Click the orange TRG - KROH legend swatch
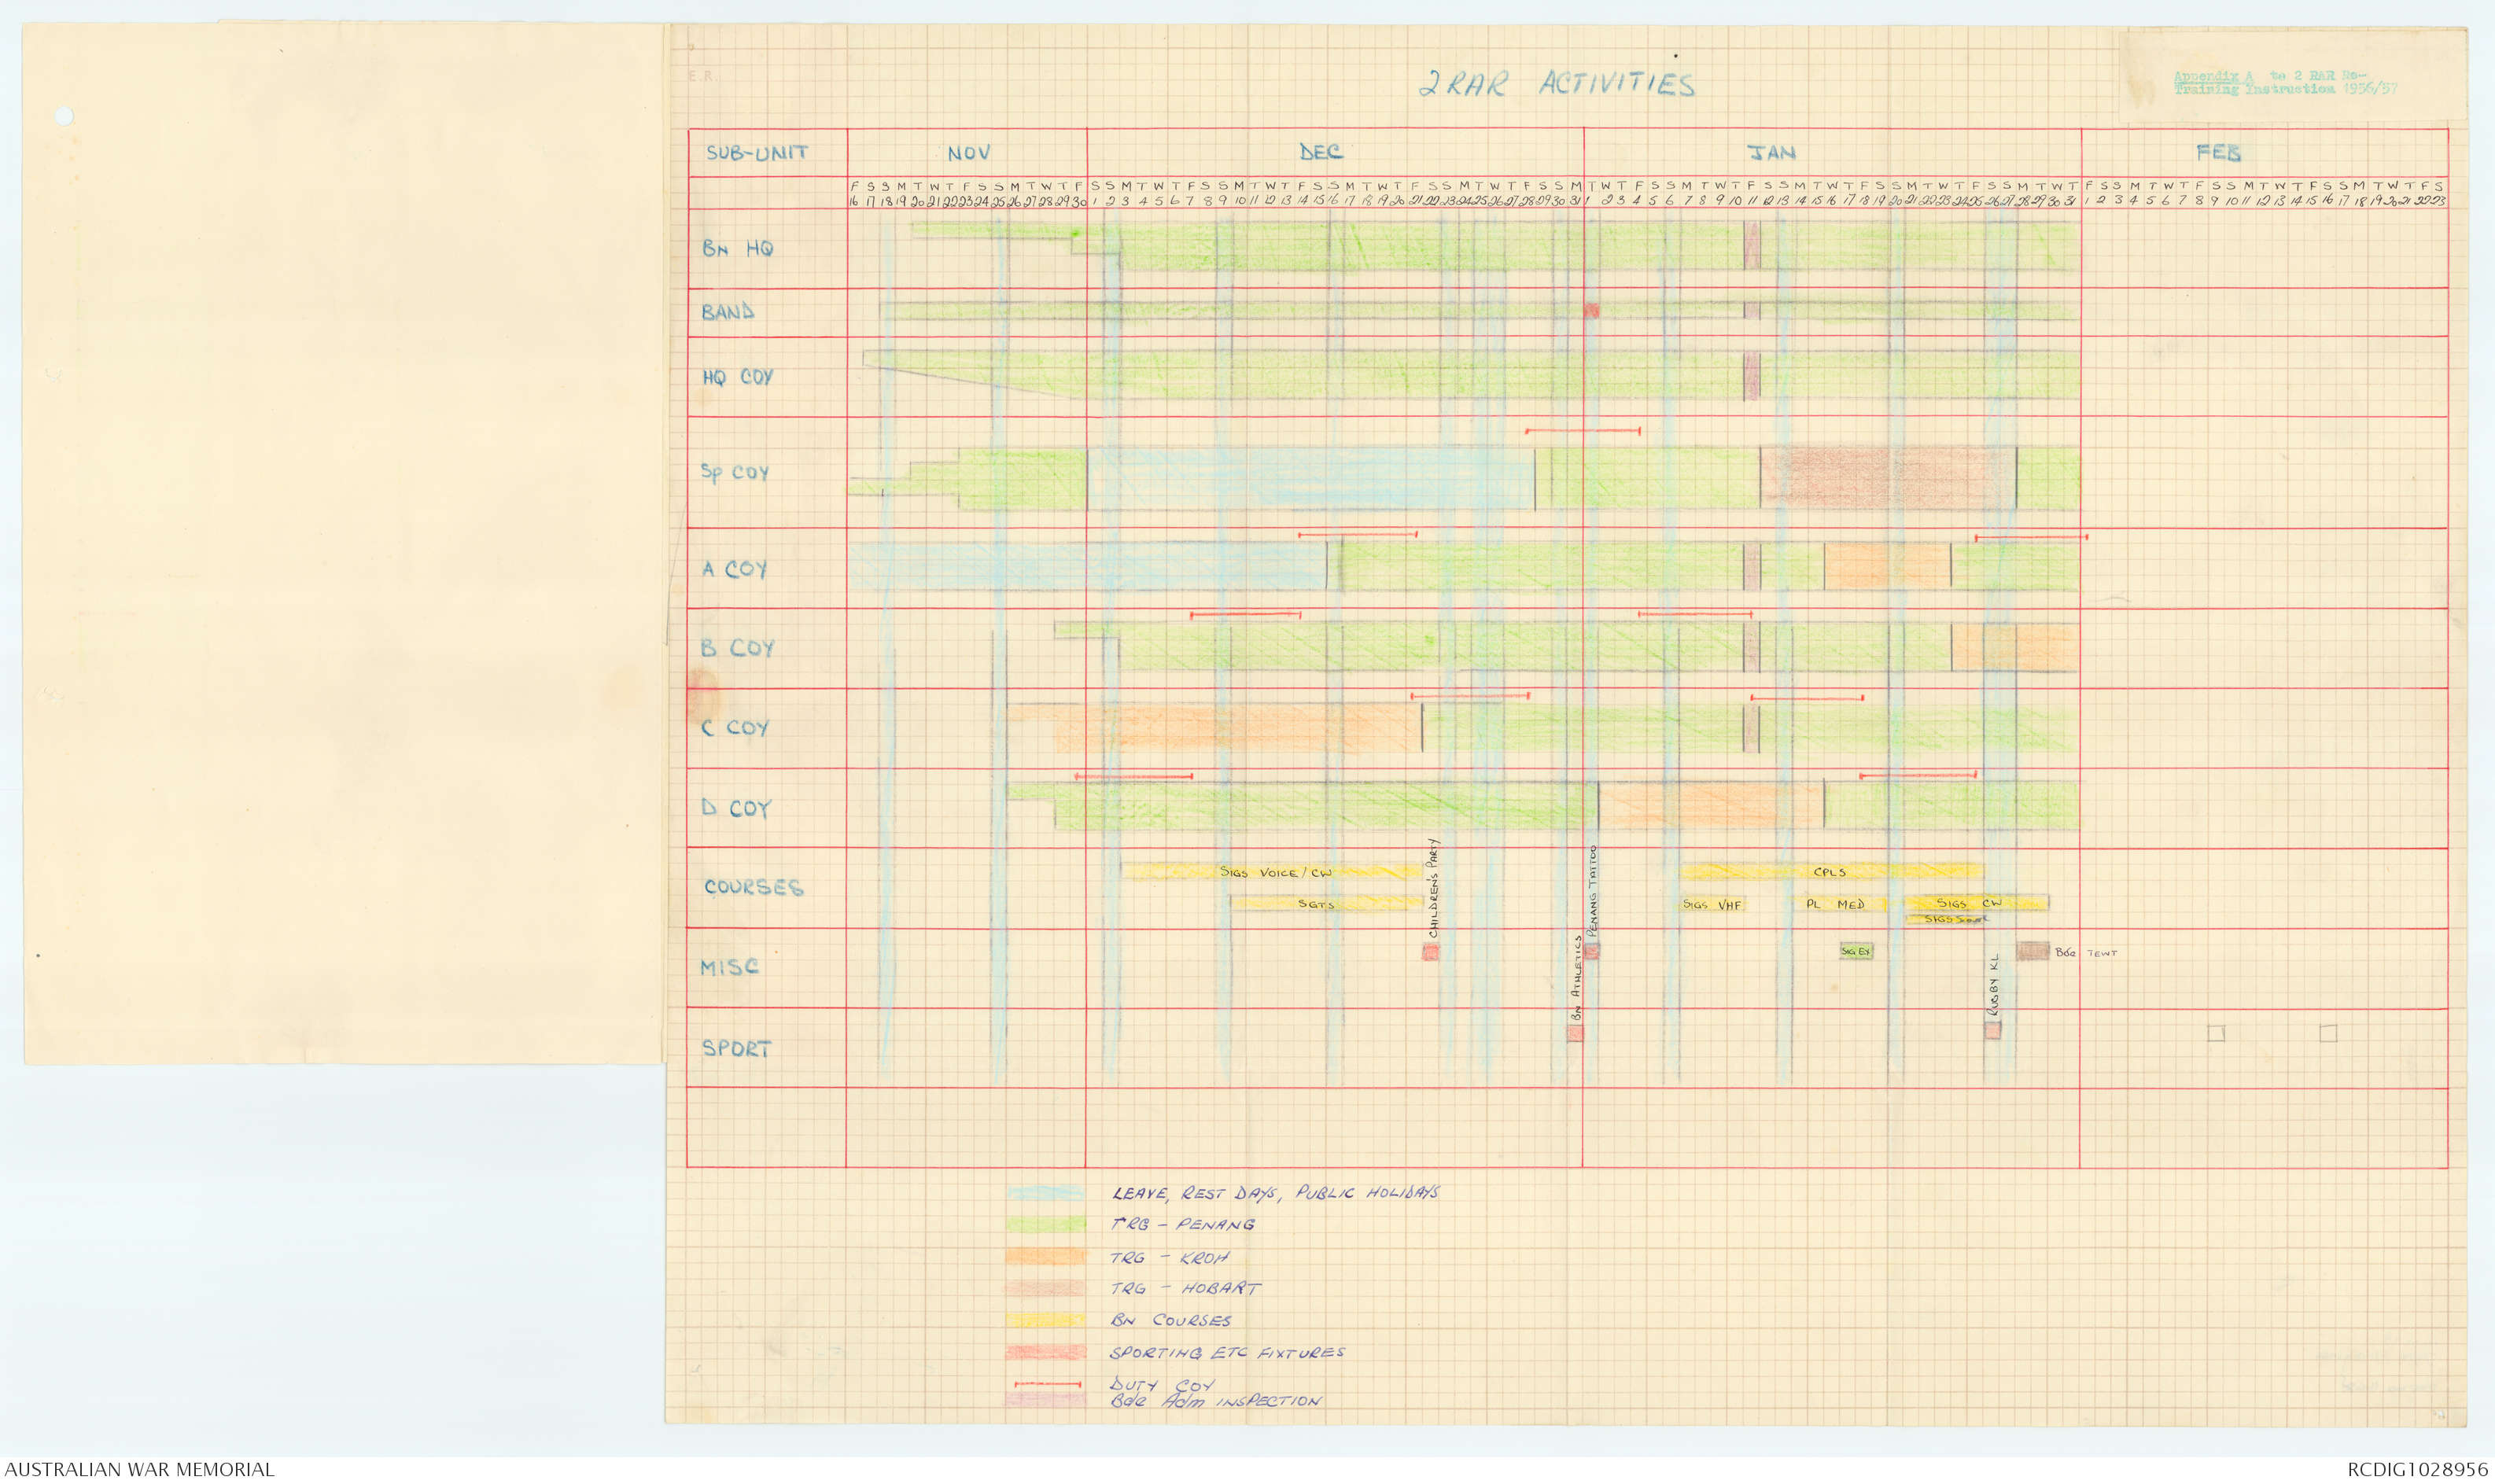This screenshot has height=1484, width=2495. tap(1046, 1257)
